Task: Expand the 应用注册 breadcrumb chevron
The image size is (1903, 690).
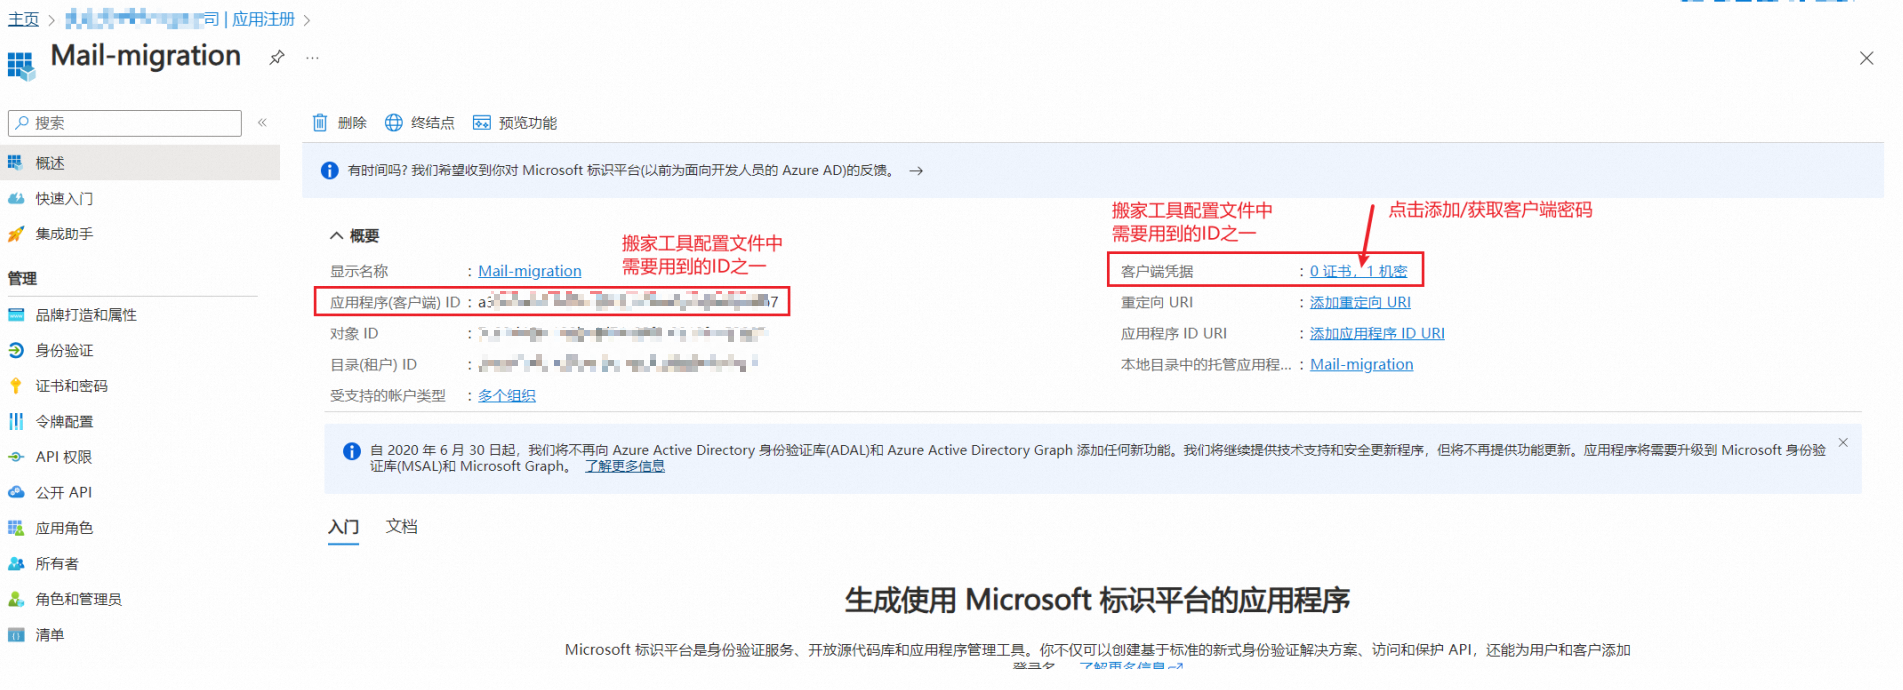Action: point(307,20)
